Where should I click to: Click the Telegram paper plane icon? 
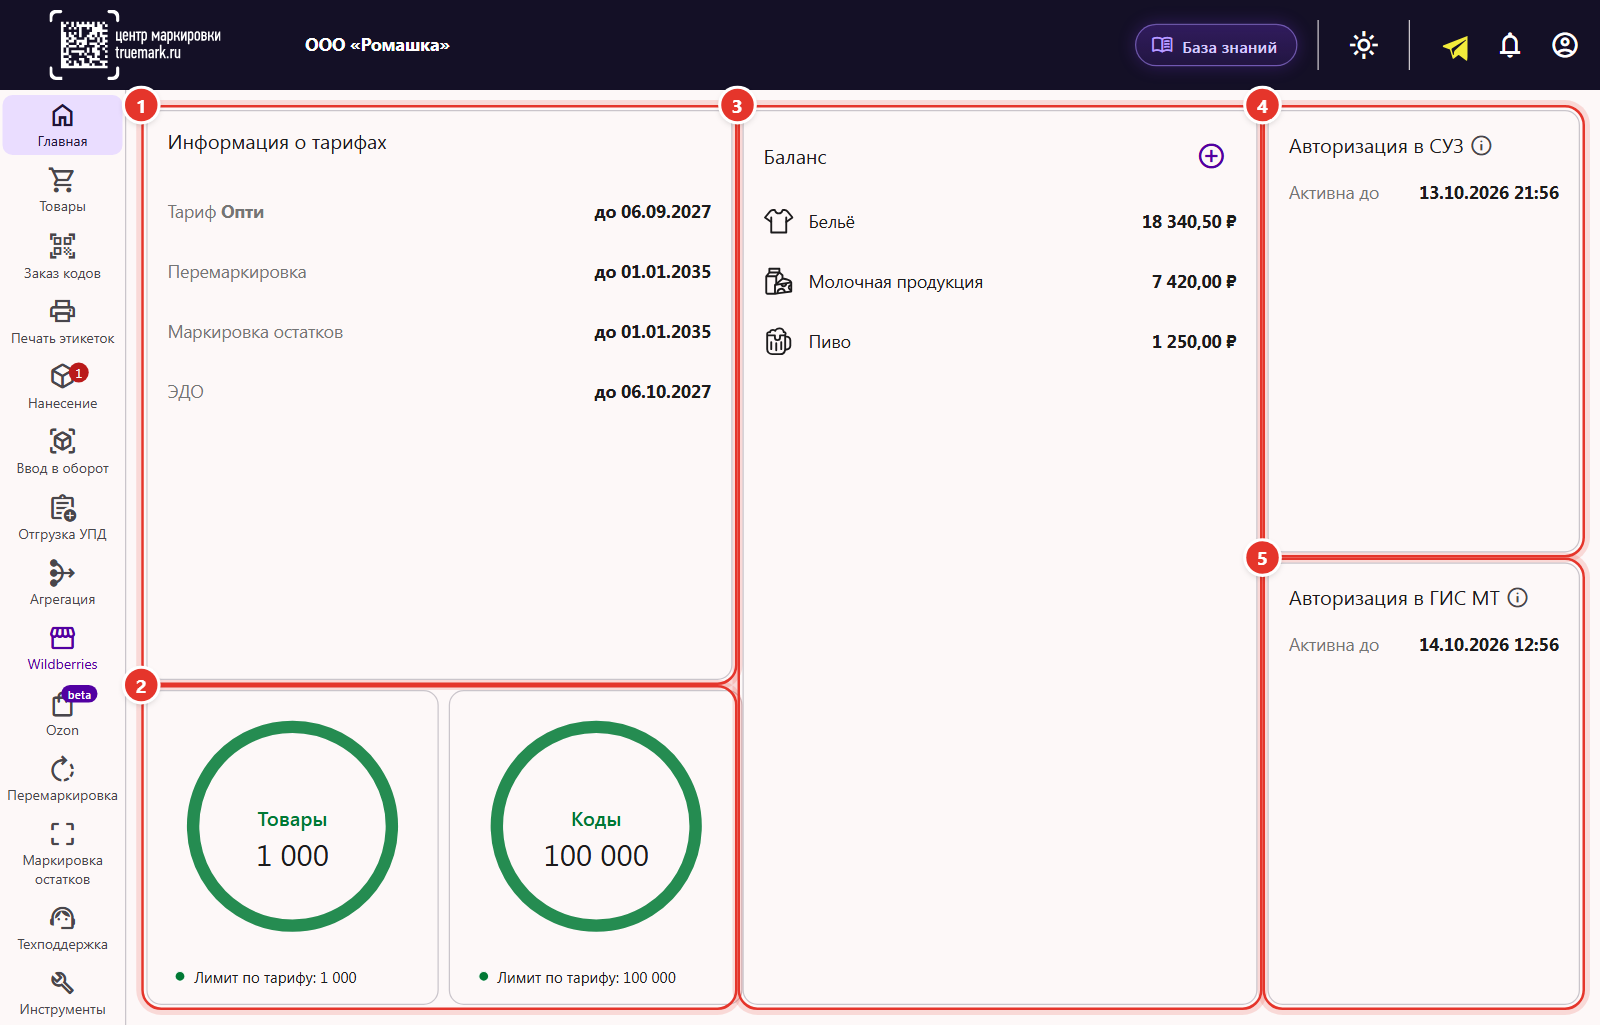click(x=1455, y=46)
